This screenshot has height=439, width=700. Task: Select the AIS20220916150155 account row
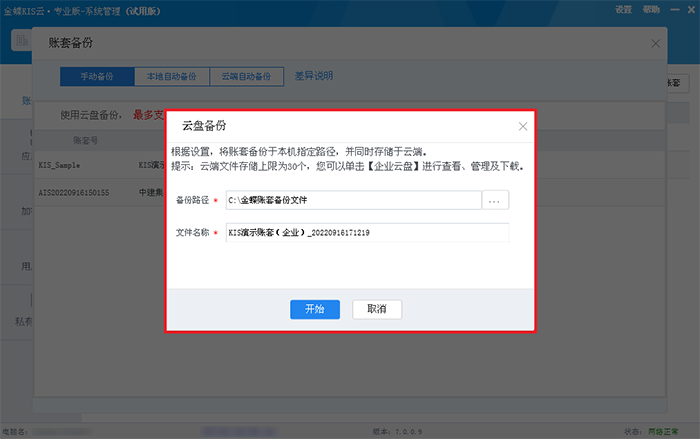pyautogui.click(x=73, y=191)
